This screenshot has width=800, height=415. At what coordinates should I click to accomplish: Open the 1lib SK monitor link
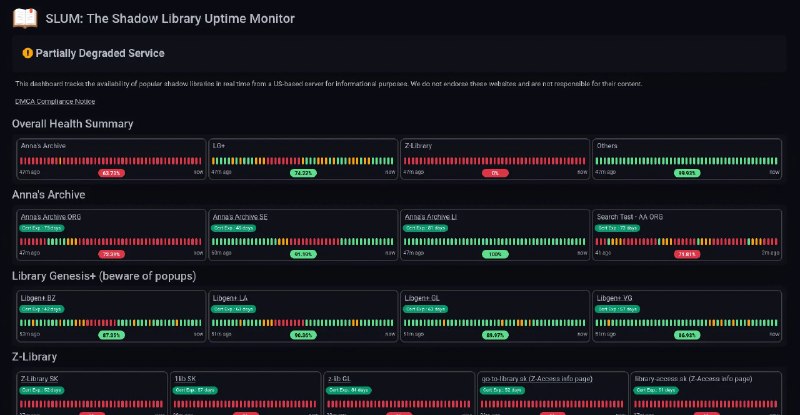pos(185,379)
